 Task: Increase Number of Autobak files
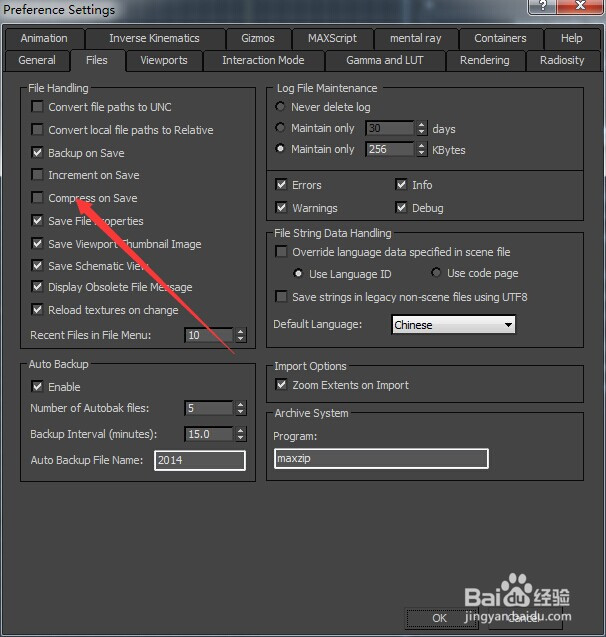241,404
